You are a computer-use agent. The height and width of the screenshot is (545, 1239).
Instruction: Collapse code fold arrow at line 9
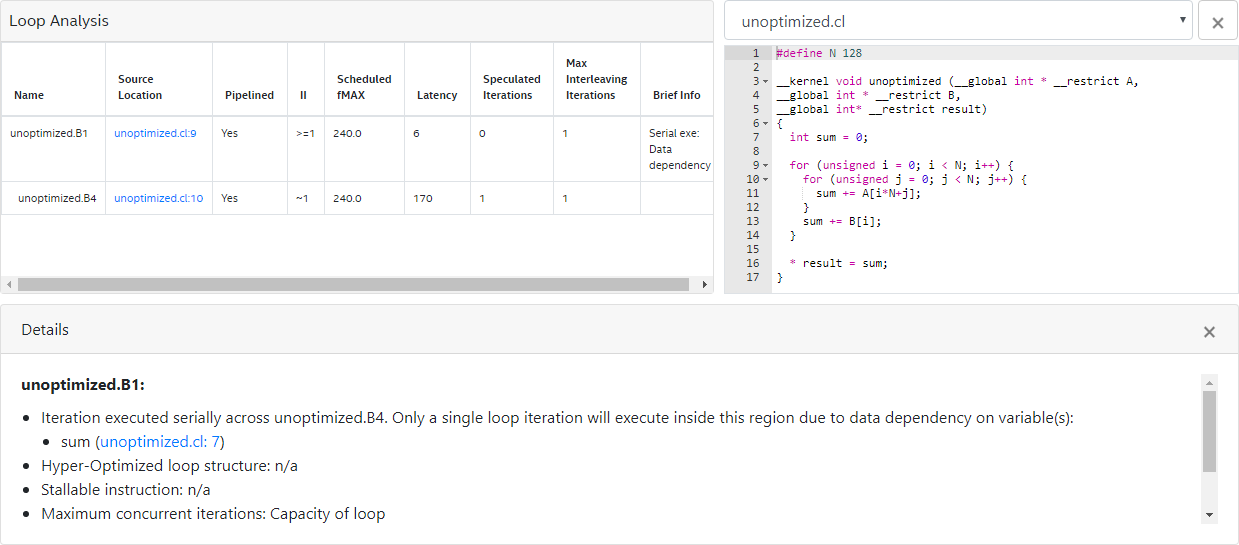765,165
